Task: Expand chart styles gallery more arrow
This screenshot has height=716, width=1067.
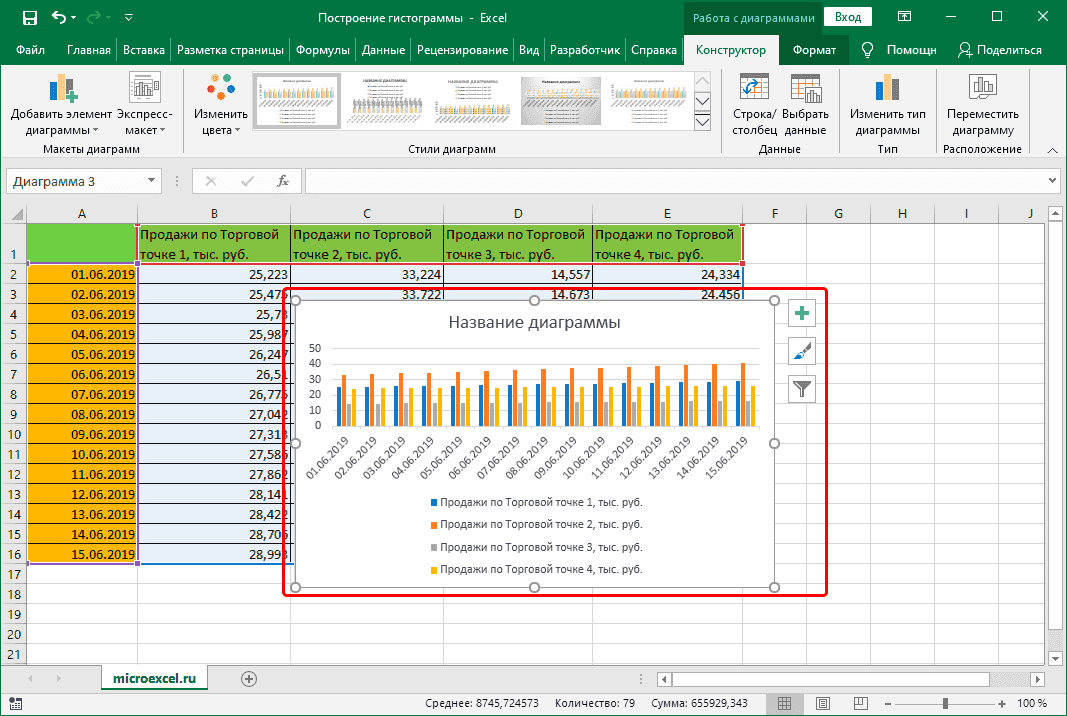Action: pyautogui.click(x=702, y=122)
